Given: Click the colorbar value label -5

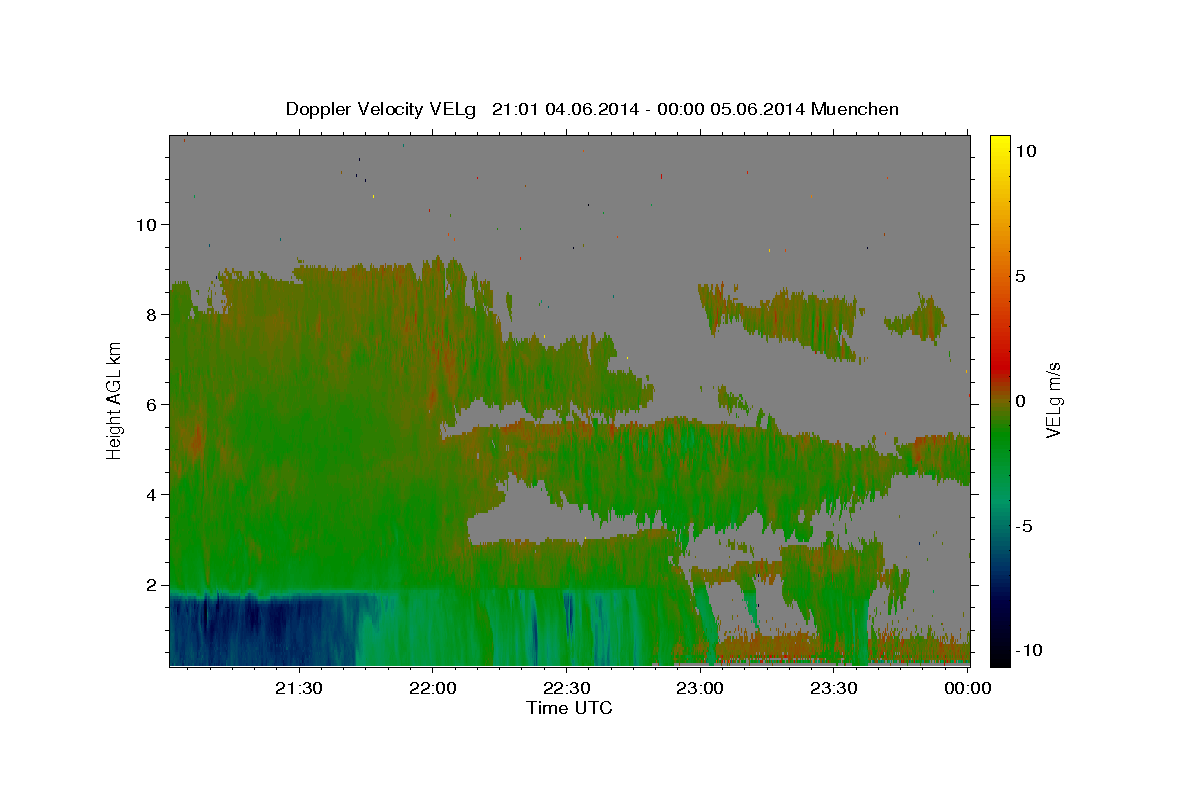Looking at the screenshot, I should click(1022, 525).
